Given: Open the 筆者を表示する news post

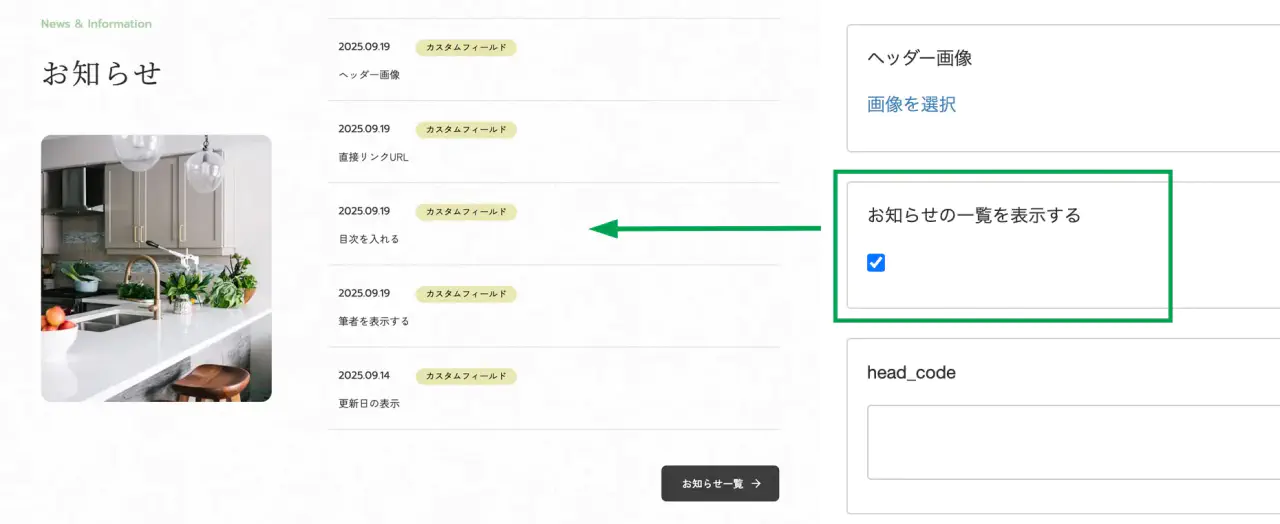Looking at the screenshot, I should (374, 321).
